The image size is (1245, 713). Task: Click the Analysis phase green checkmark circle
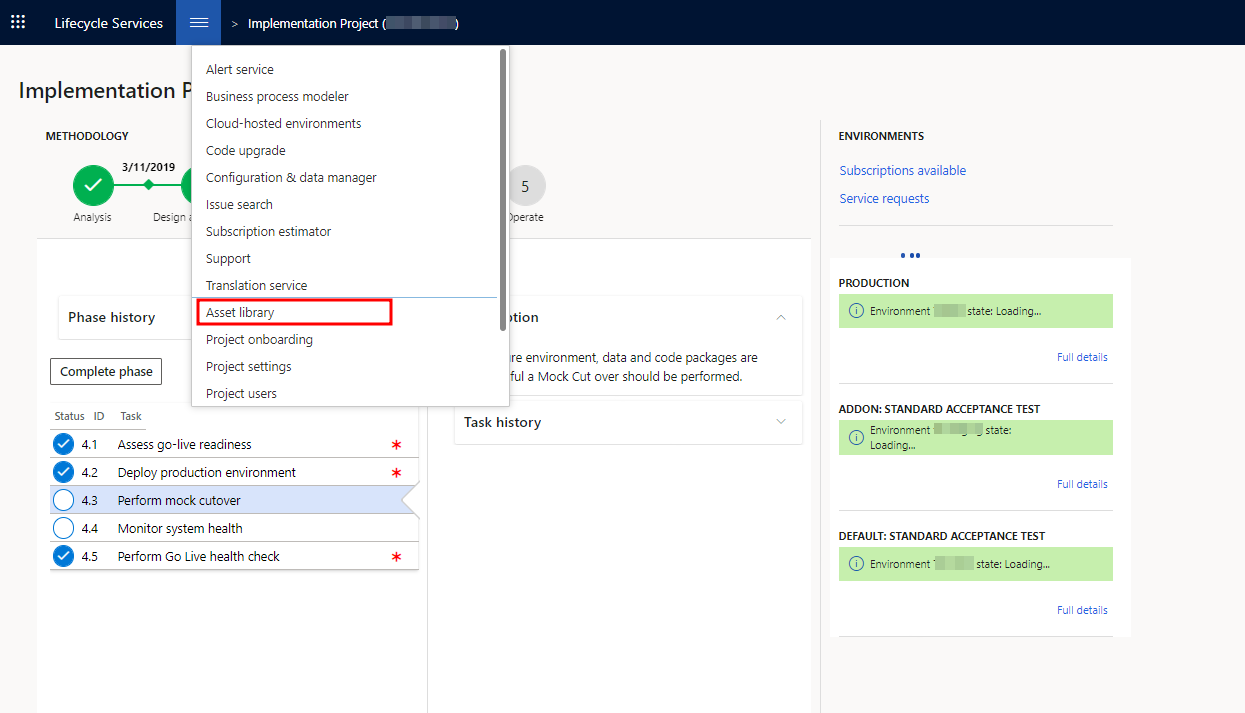[93, 186]
